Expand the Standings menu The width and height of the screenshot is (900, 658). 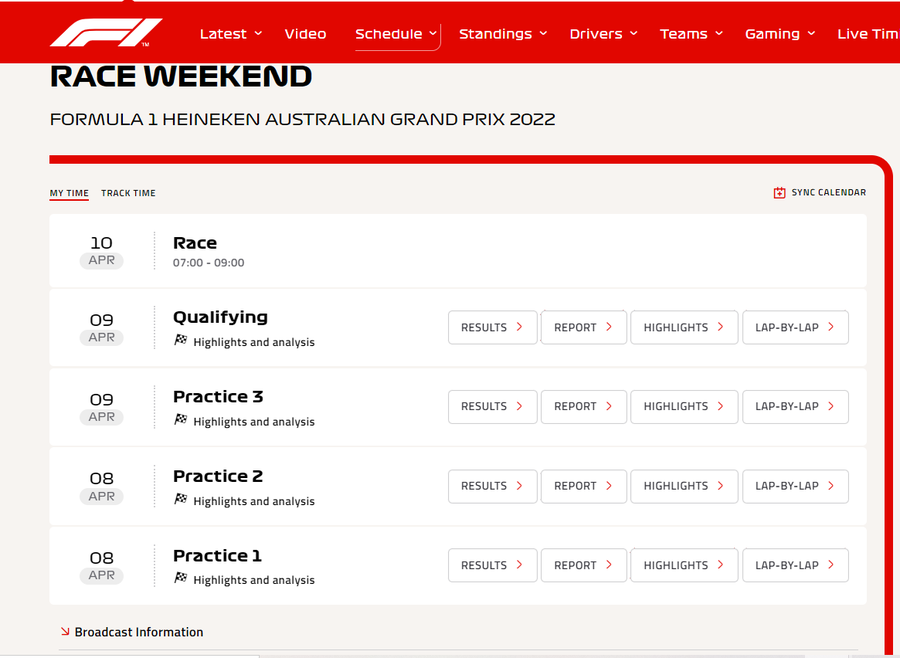click(x=503, y=34)
